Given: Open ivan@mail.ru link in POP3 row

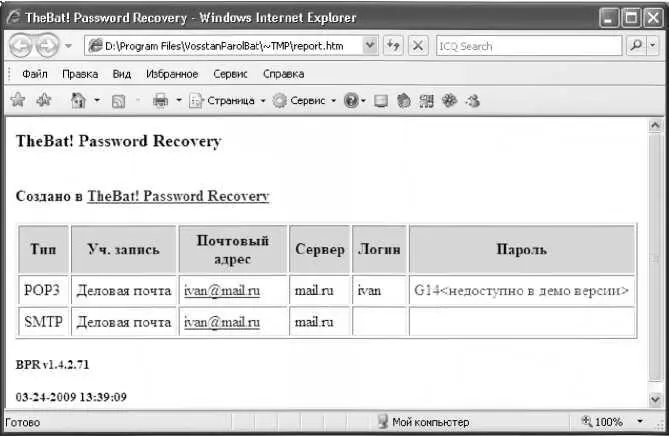Looking at the screenshot, I should [x=222, y=291].
